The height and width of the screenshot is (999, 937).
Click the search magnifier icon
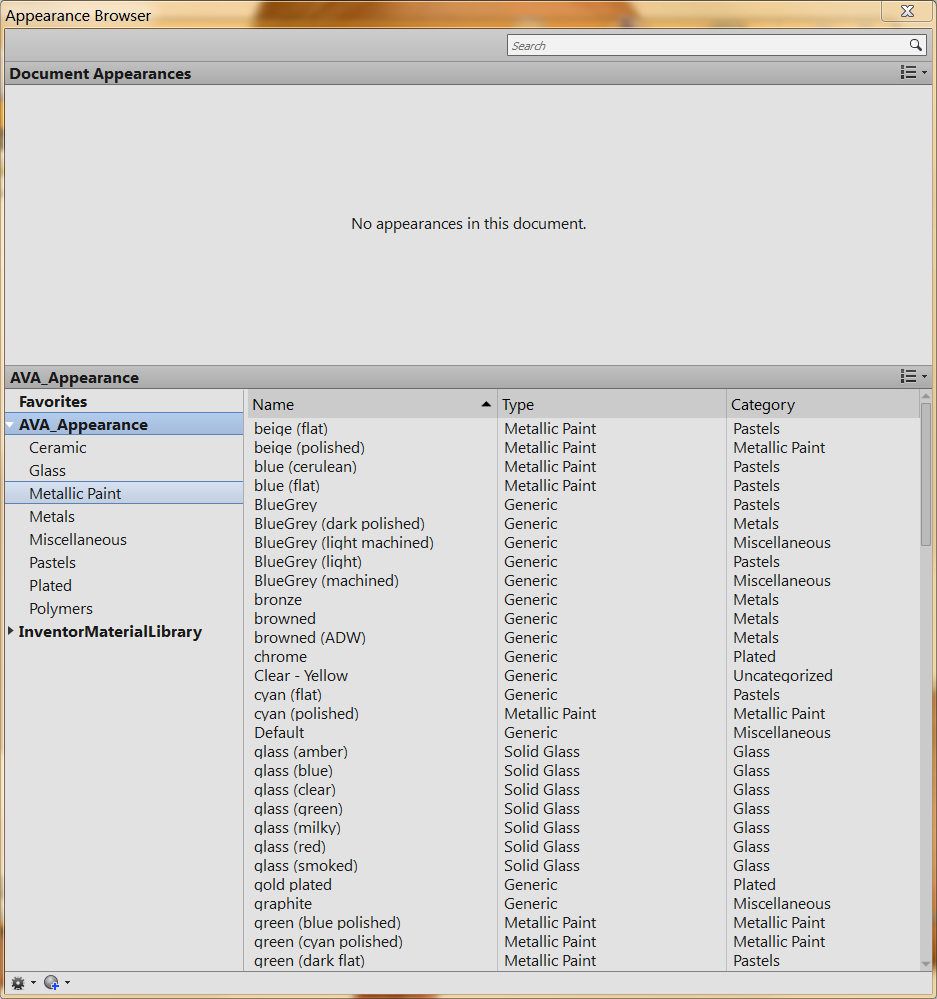(916, 45)
